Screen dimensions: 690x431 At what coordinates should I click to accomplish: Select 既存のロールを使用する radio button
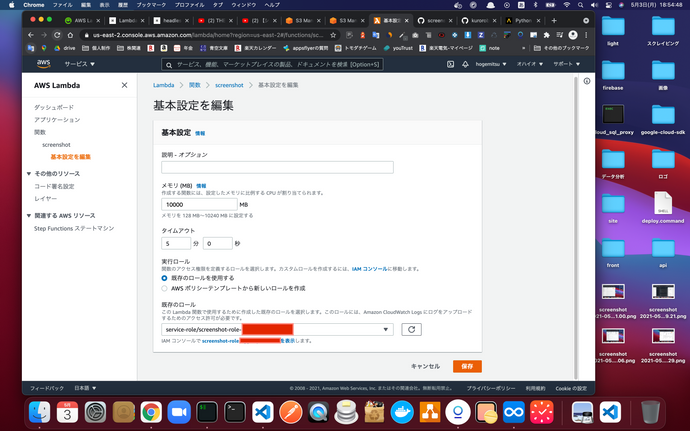(x=164, y=278)
